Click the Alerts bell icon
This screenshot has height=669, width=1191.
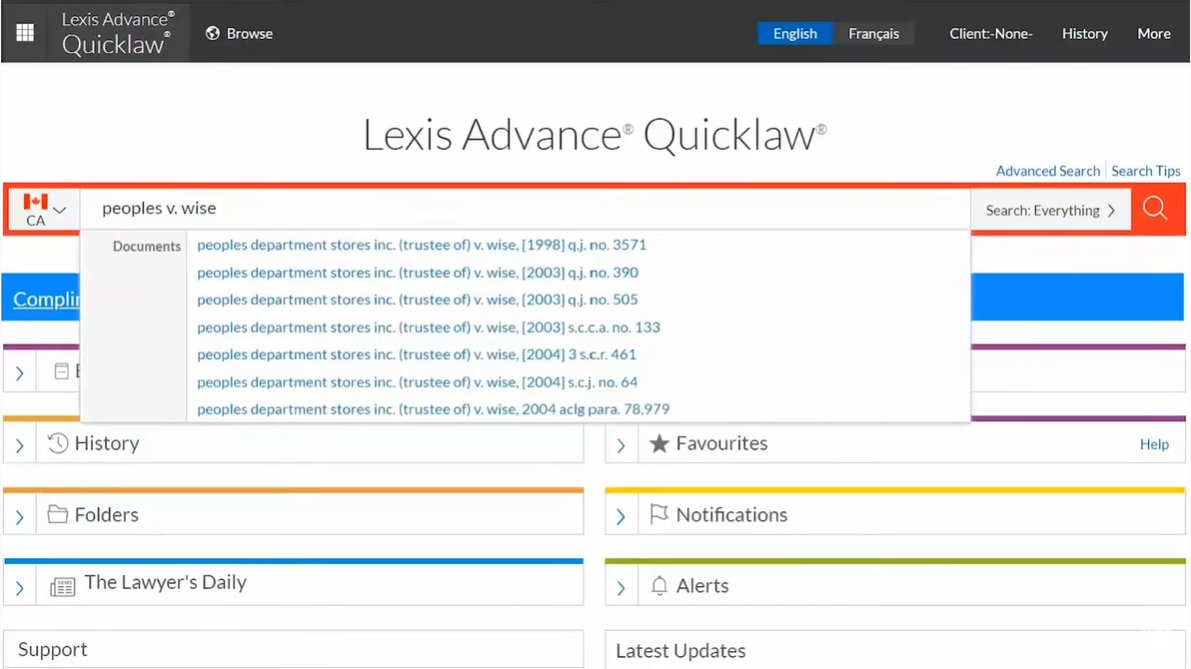click(659, 585)
